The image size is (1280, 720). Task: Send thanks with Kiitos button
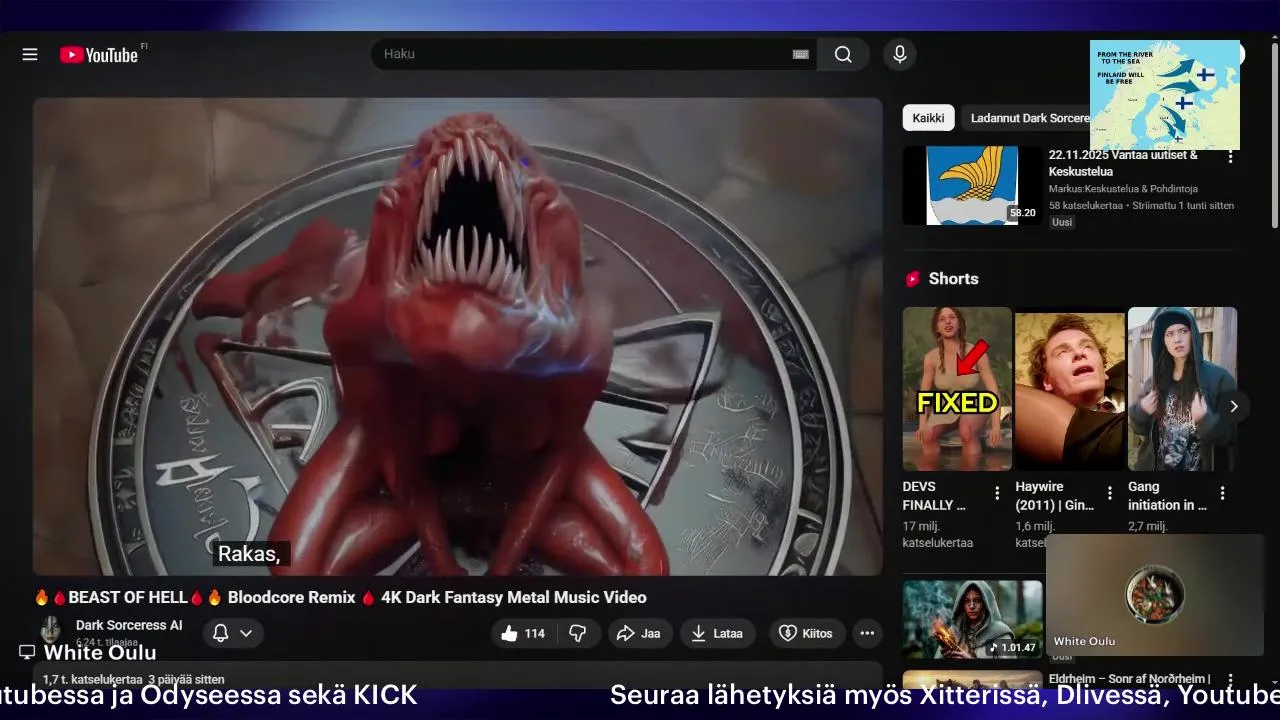[806, 633]
